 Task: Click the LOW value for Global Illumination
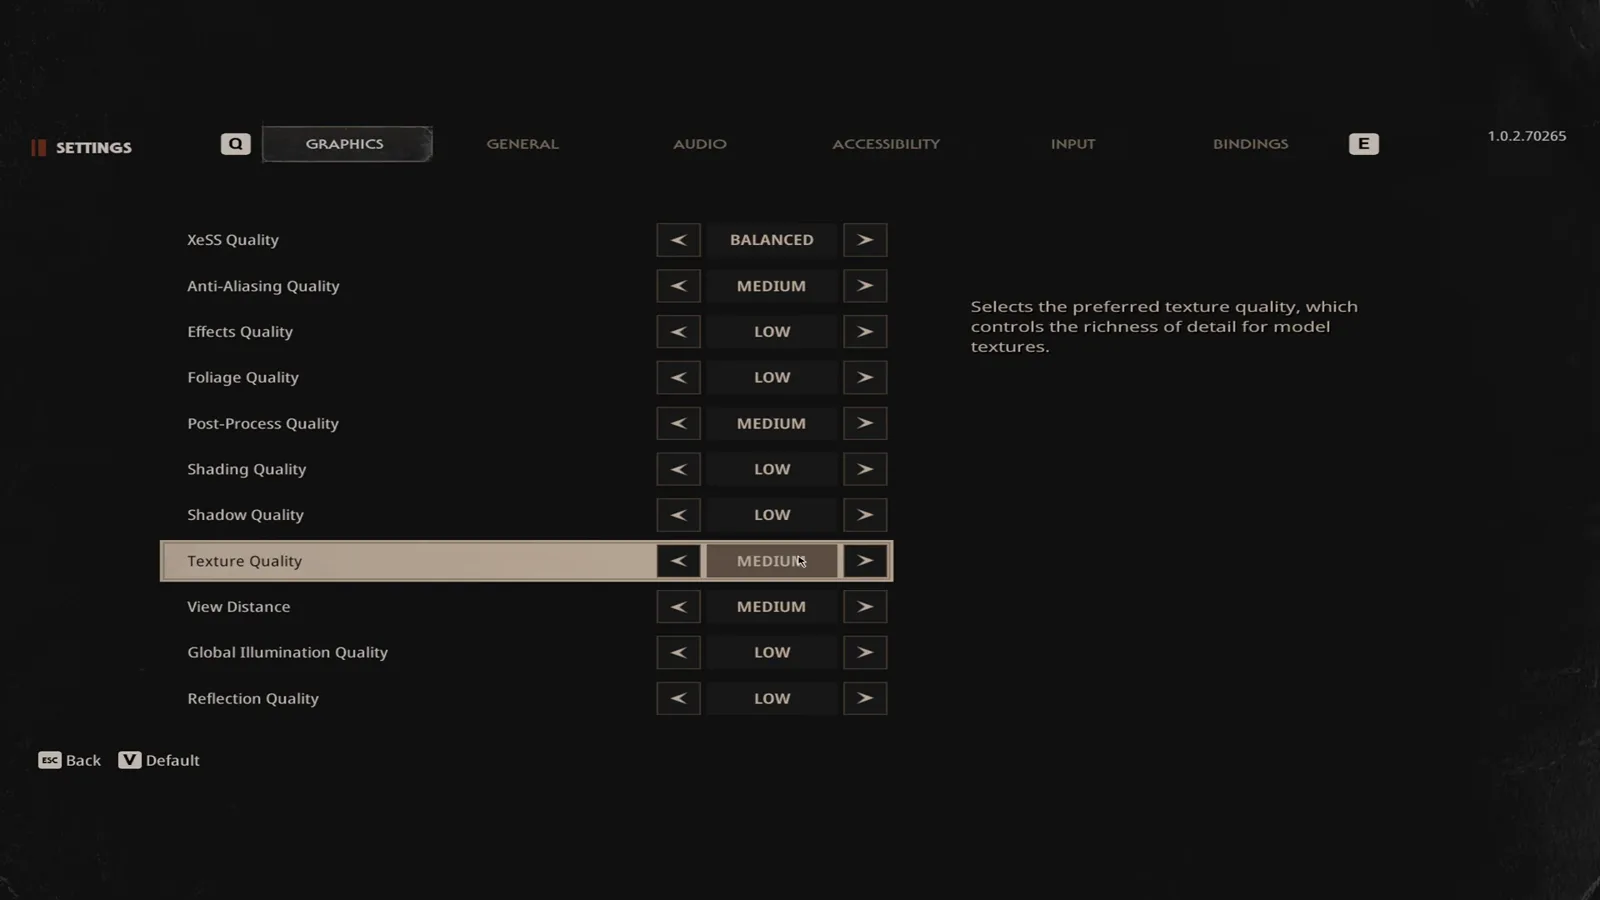coord(772,653)
